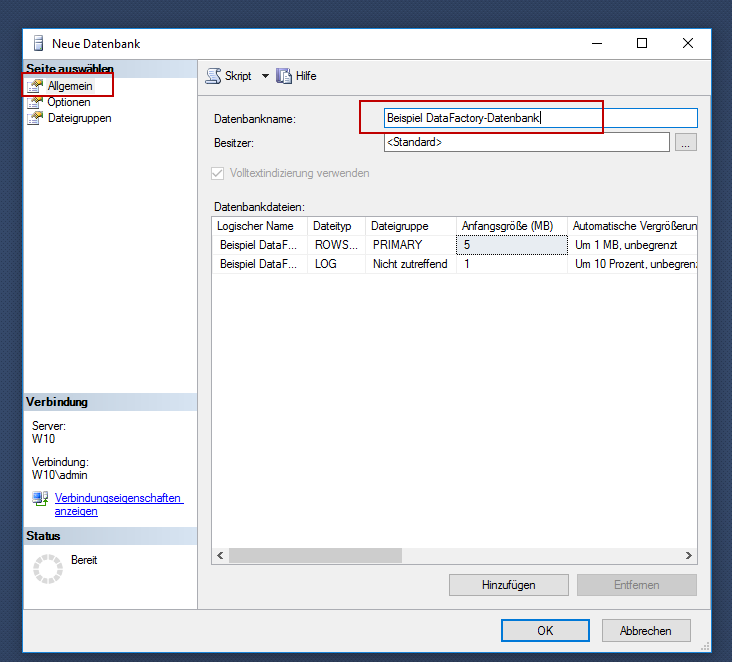
Task: Click the Verbindungseigenschaften icon
Action: click(41, 498)
